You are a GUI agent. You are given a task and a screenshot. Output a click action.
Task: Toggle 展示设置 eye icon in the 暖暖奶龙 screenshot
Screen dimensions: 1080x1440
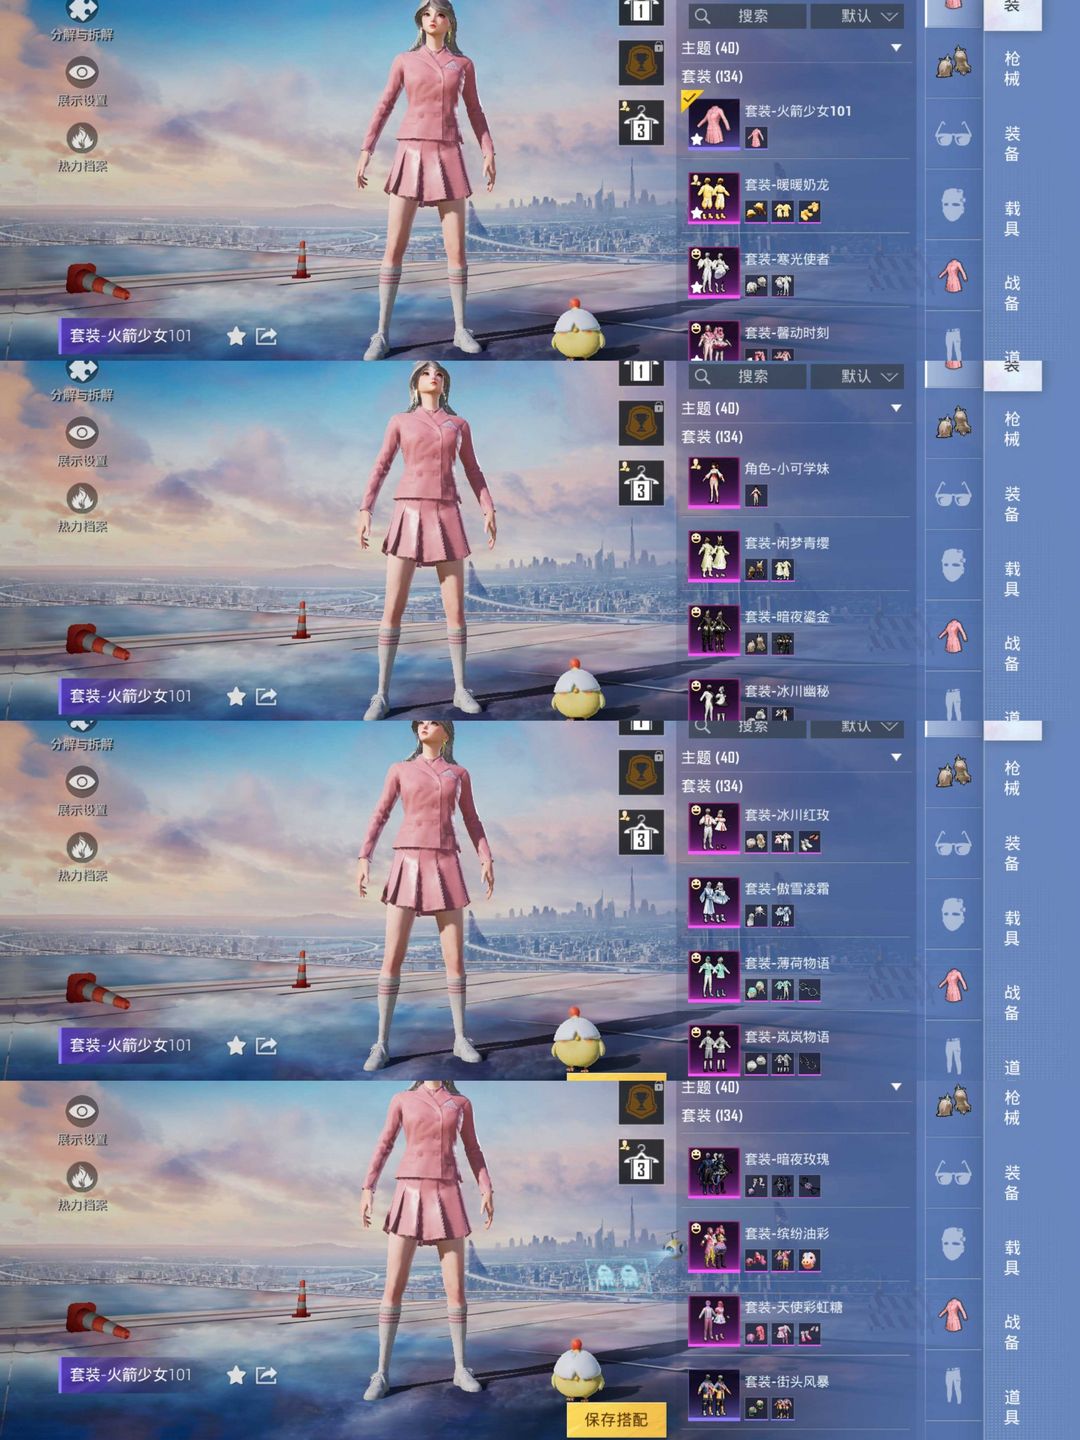[82, 72]
